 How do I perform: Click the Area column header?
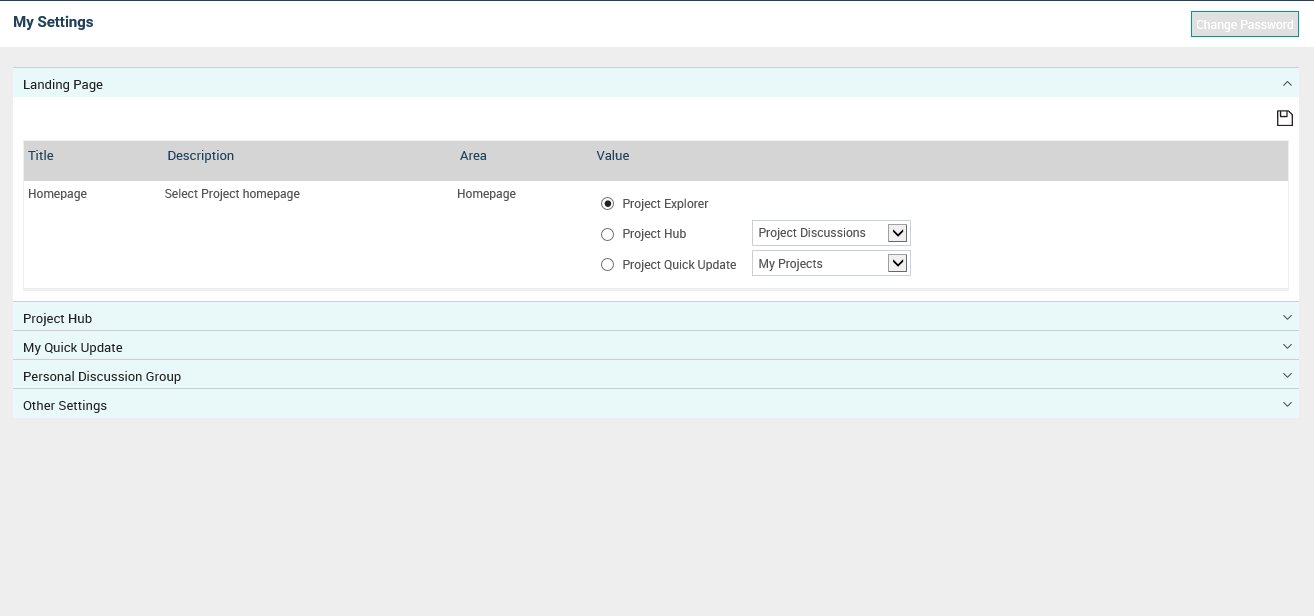pyautogui.click(x=473, y=156)
